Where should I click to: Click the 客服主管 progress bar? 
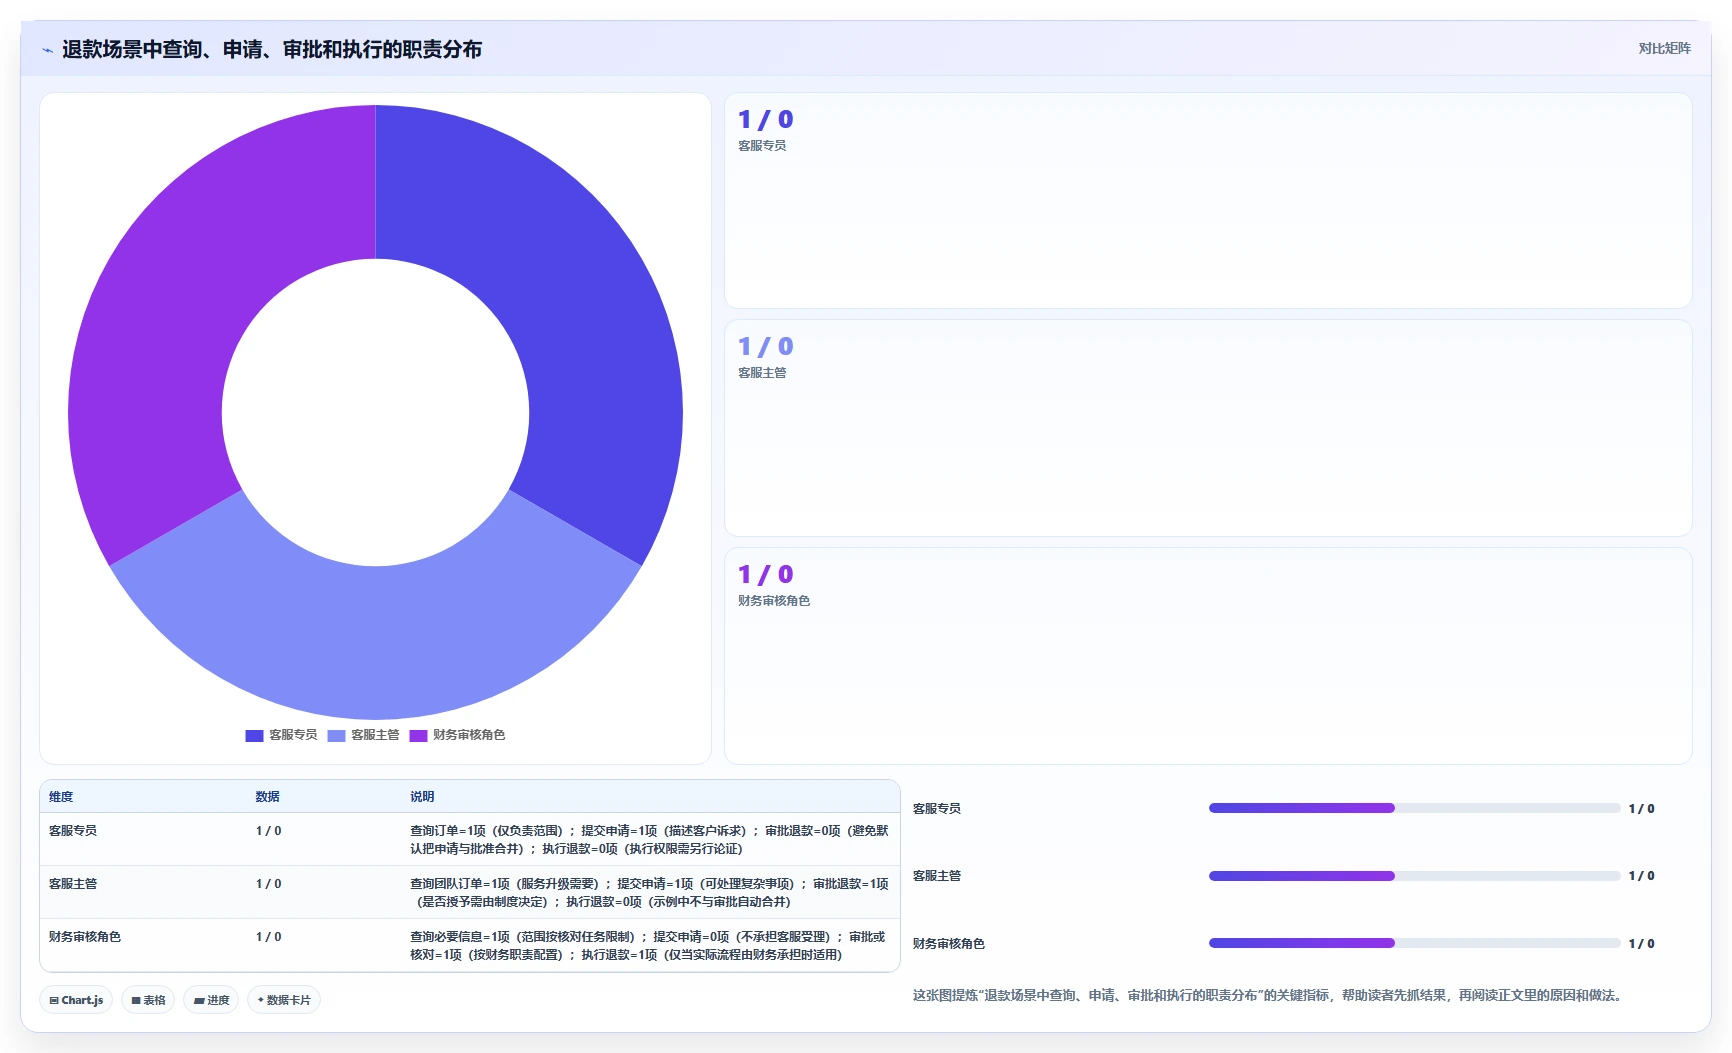click(1414, 876)
